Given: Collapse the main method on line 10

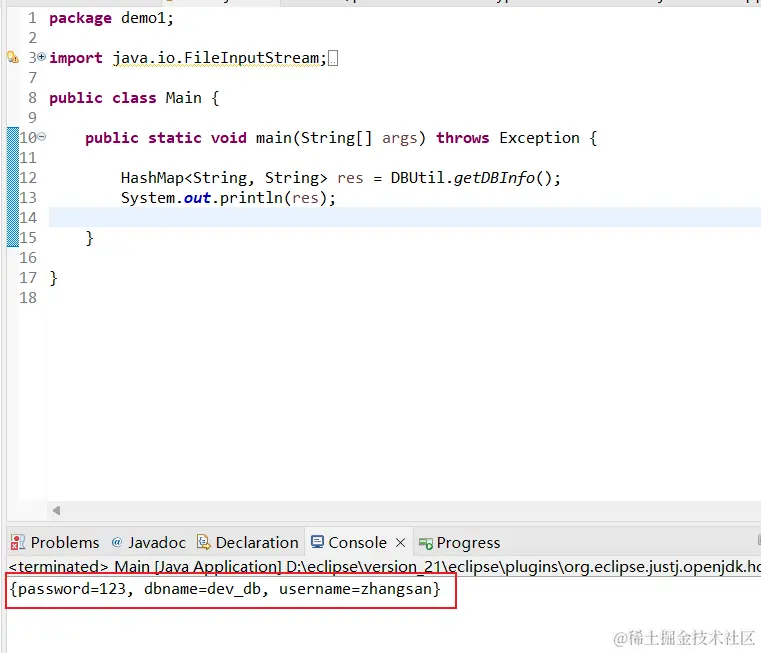Looking at the screenshot, I should 42,137.
